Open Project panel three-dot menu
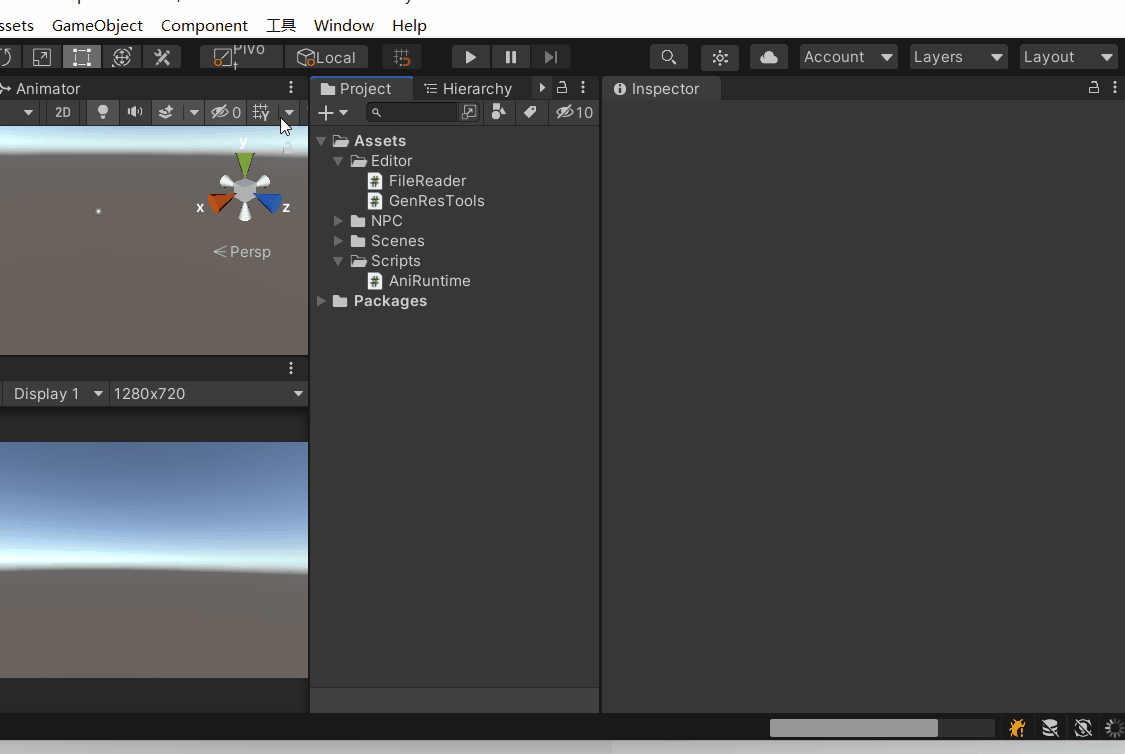The height and width of the screenshot is (754, 1125). click(x=583, y=88)
